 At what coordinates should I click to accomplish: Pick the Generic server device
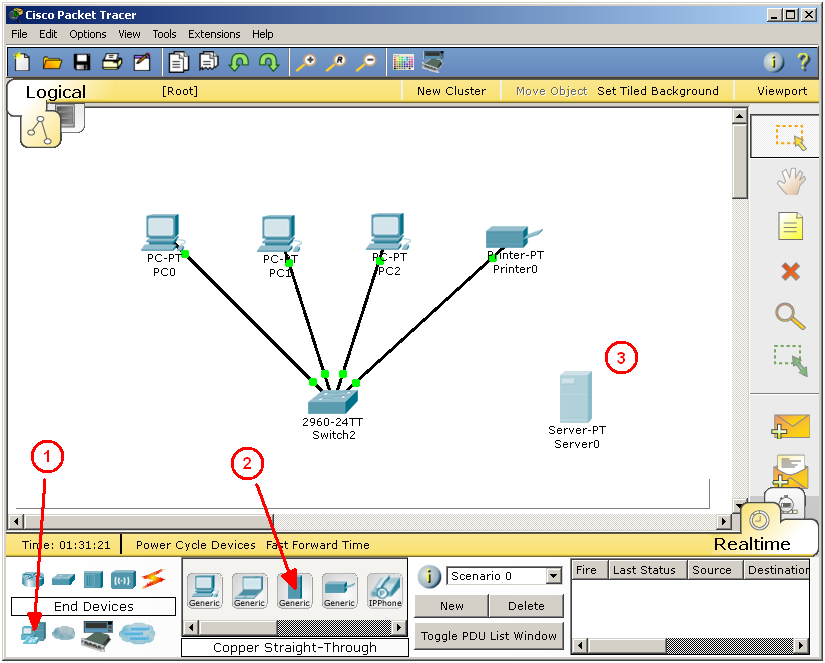click(x=295, y=591)
